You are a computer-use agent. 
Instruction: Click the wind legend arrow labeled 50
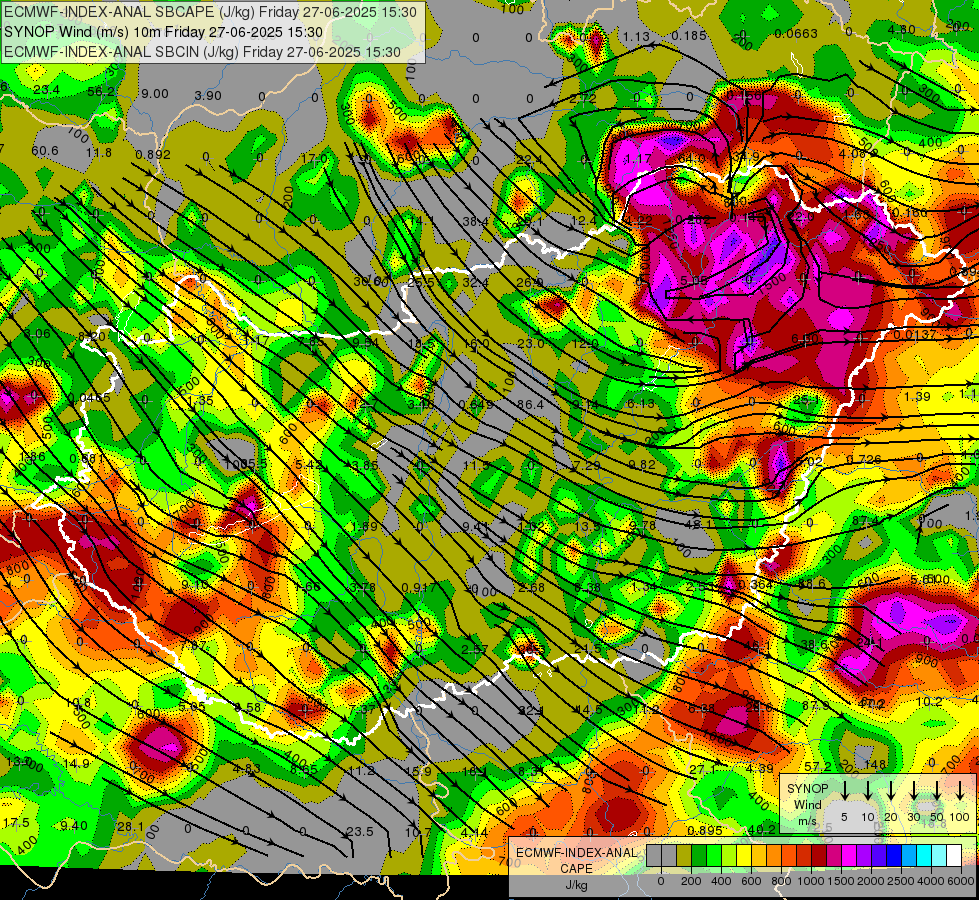(x=937, y=790)
